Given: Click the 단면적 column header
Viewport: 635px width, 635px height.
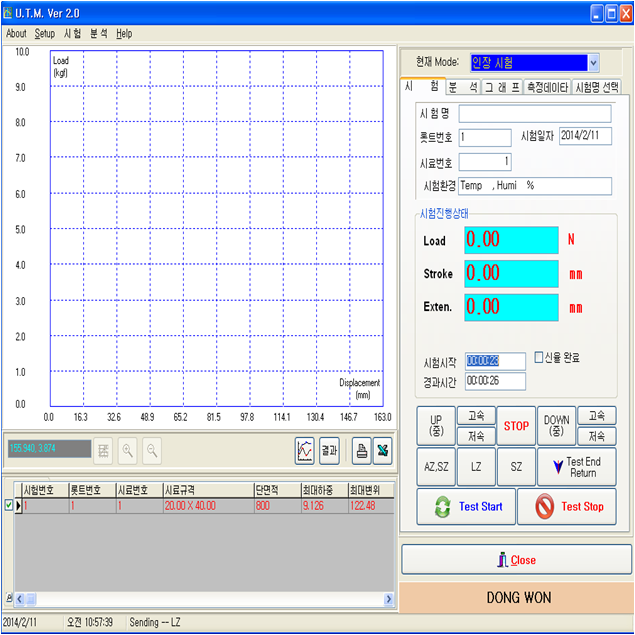Looking at the screenshot, I should [277, 490].
